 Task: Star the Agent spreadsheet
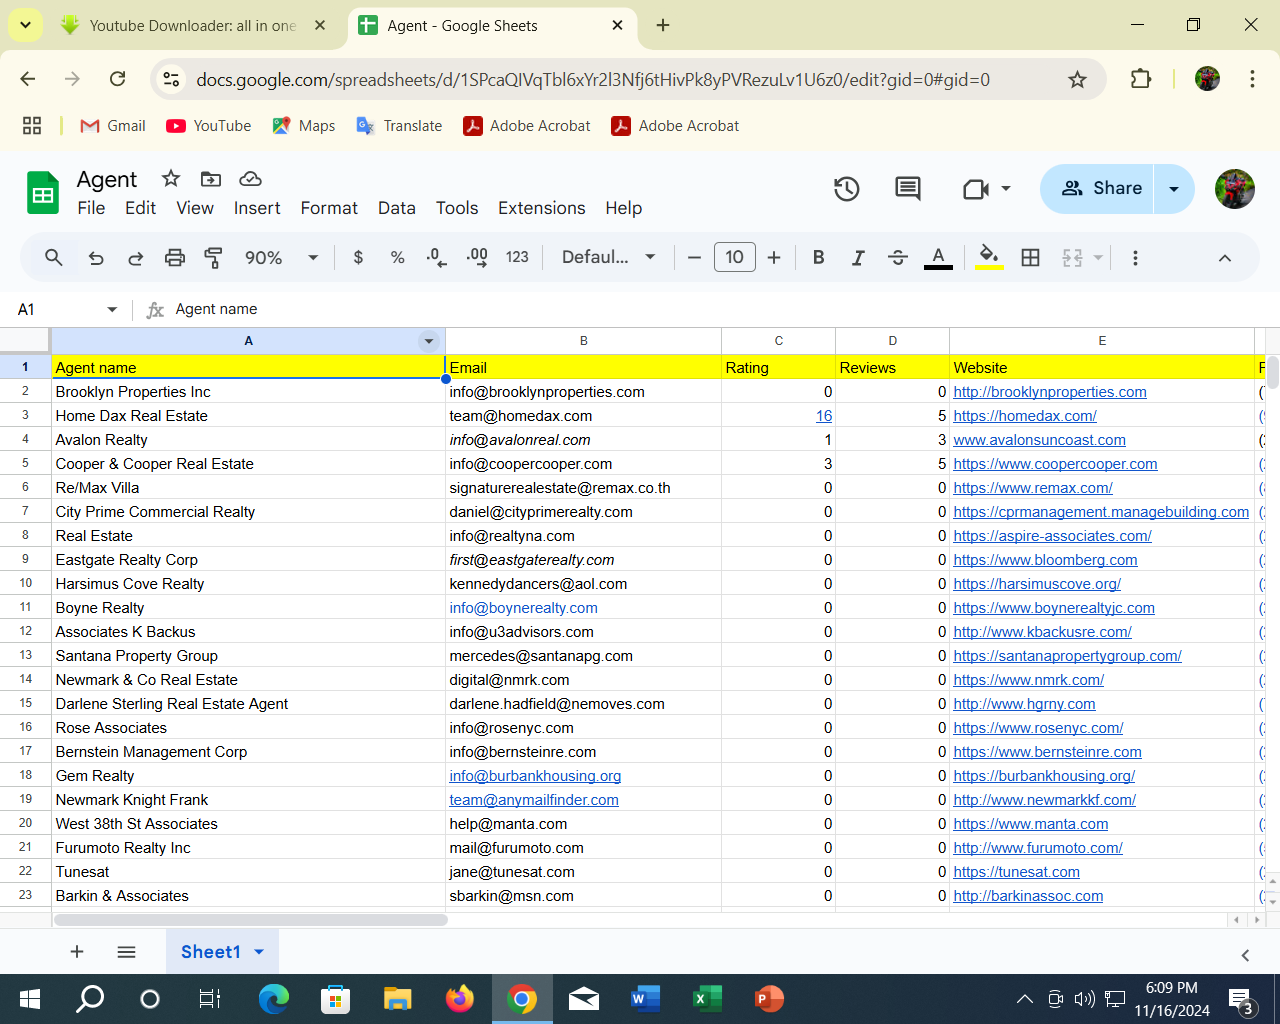pos(171,179)
